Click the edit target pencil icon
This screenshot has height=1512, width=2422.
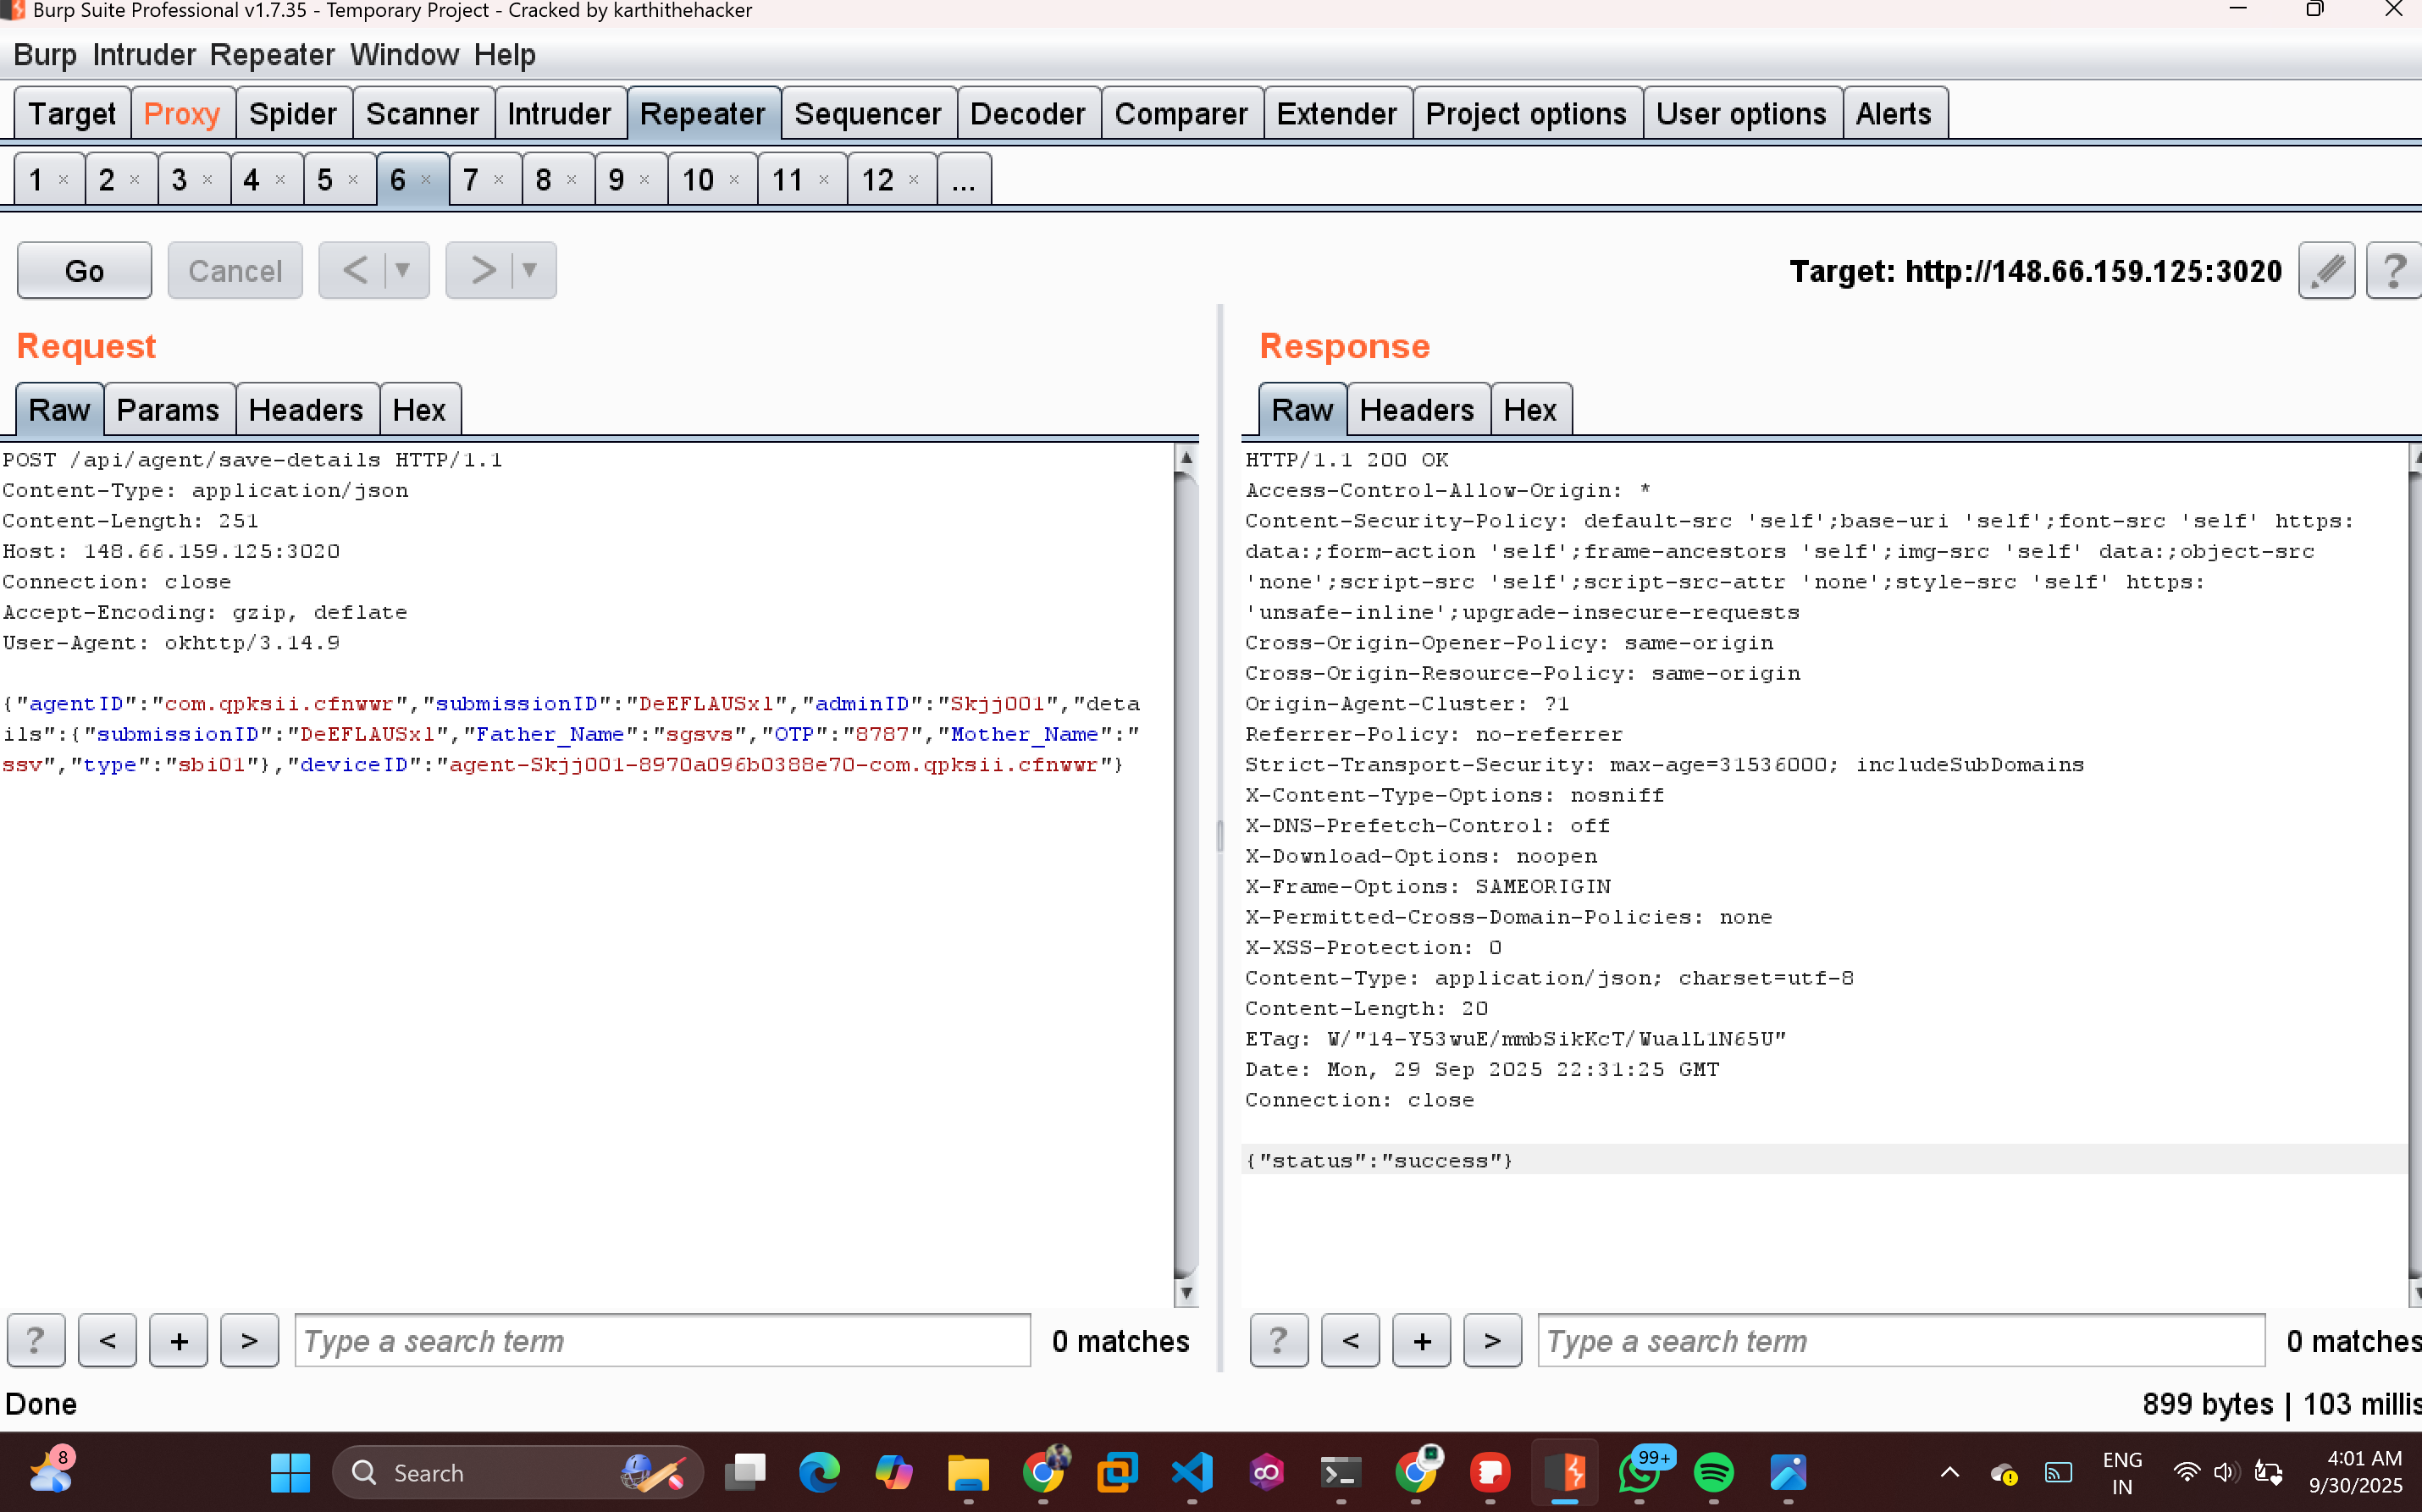tap(2326, 270)
